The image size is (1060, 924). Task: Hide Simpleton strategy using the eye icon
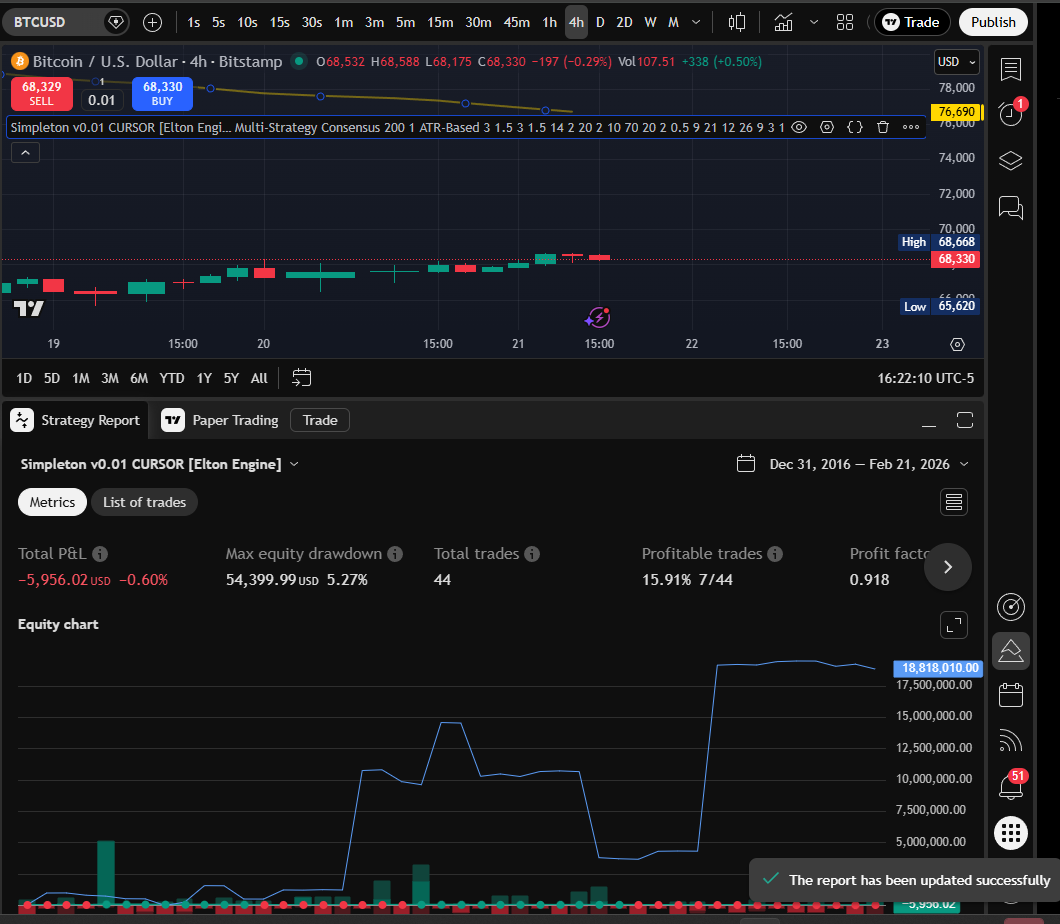pos(798,127)
